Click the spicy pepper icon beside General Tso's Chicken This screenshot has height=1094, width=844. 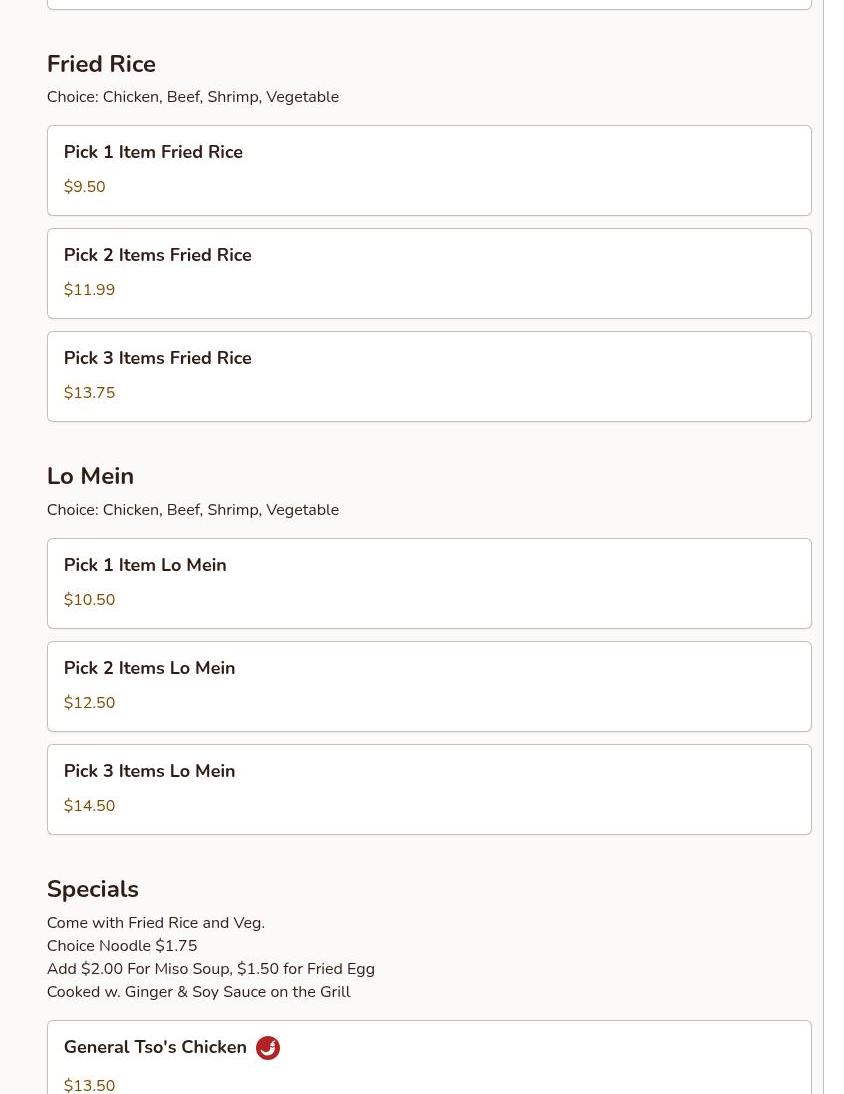pyautogui.click(x=268, y=1047)
